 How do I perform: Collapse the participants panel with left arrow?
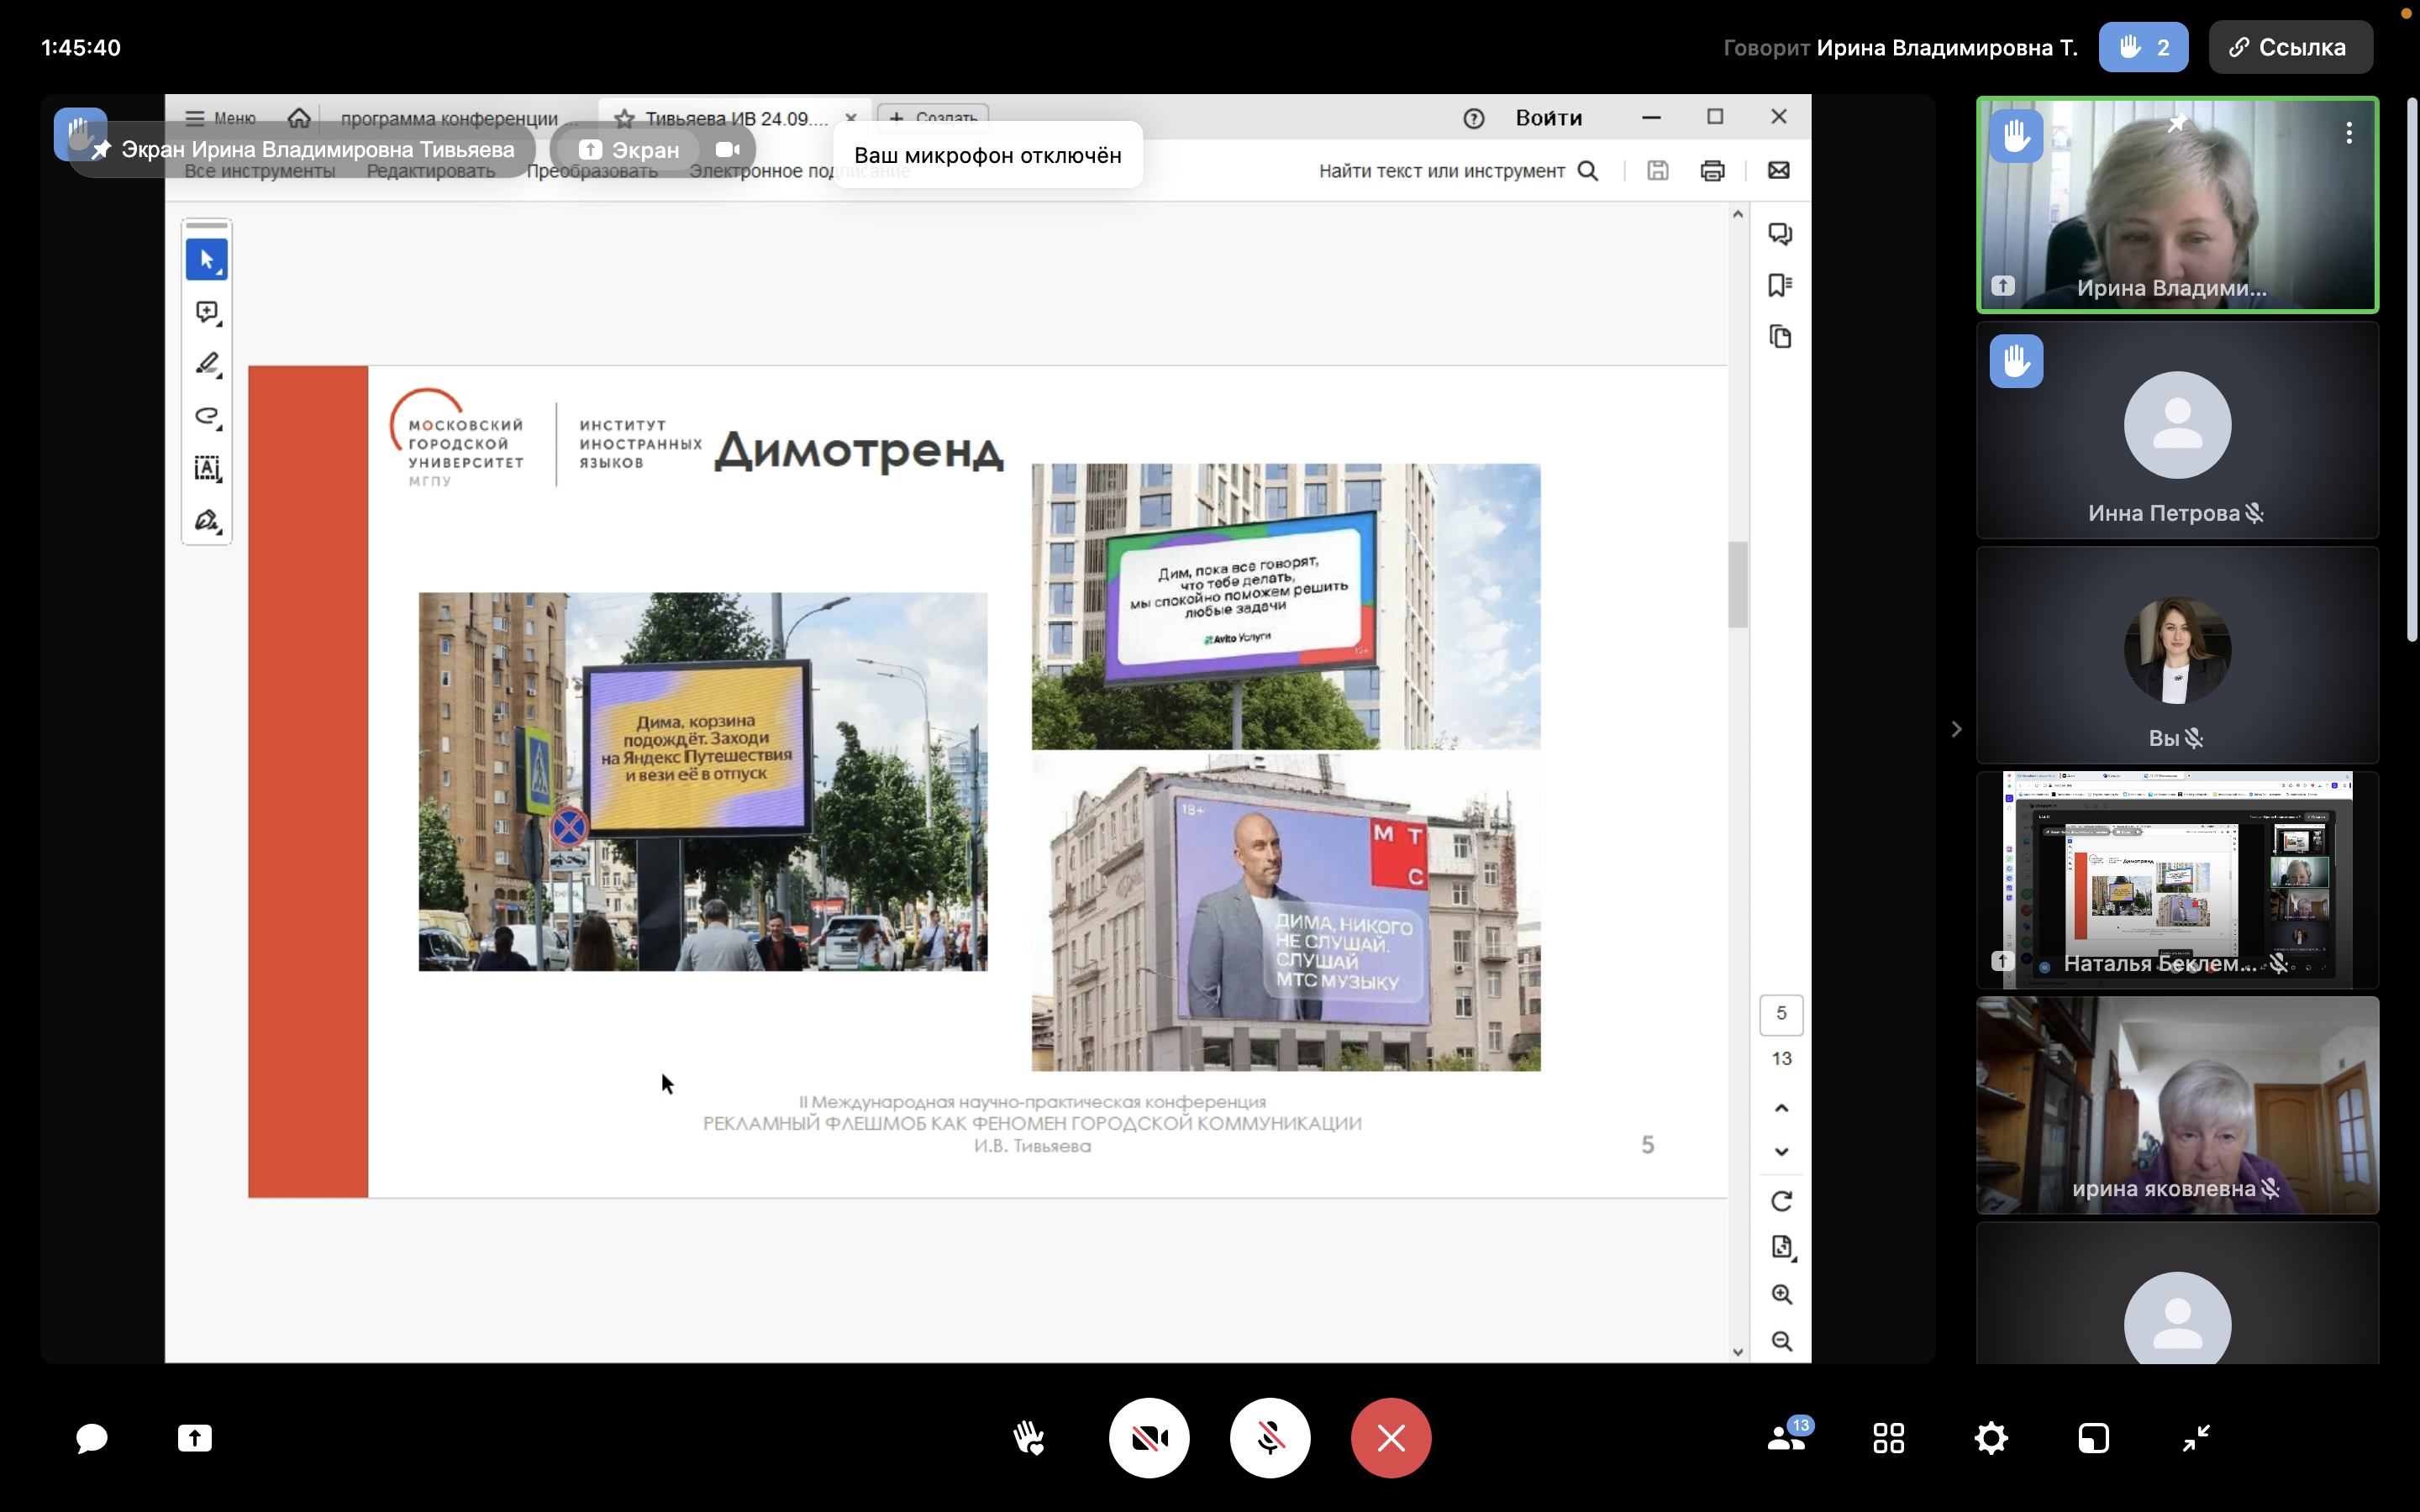click(x=1957, y=729)
